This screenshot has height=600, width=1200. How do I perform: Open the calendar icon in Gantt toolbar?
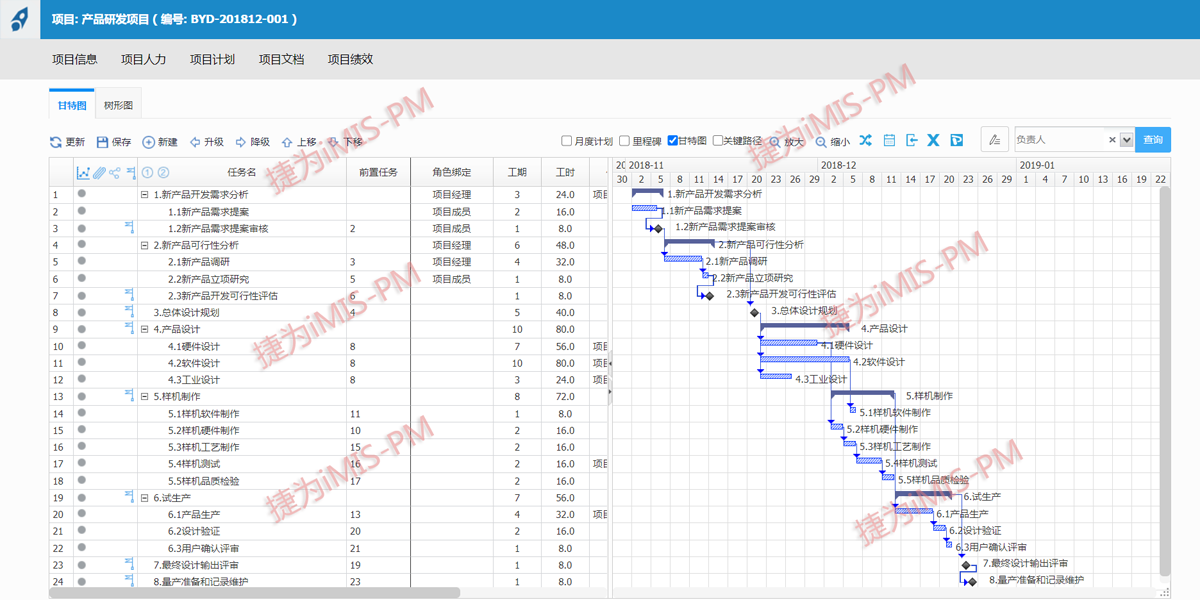(x=889, y=141)
